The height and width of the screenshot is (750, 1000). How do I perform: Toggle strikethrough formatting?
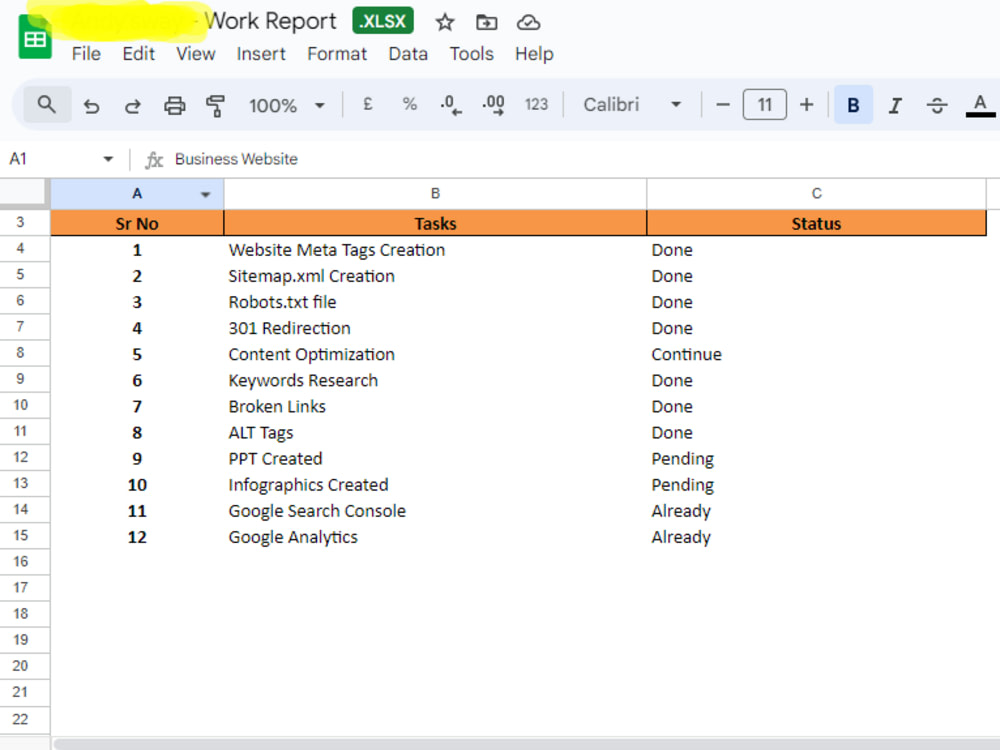pos(936,105)
